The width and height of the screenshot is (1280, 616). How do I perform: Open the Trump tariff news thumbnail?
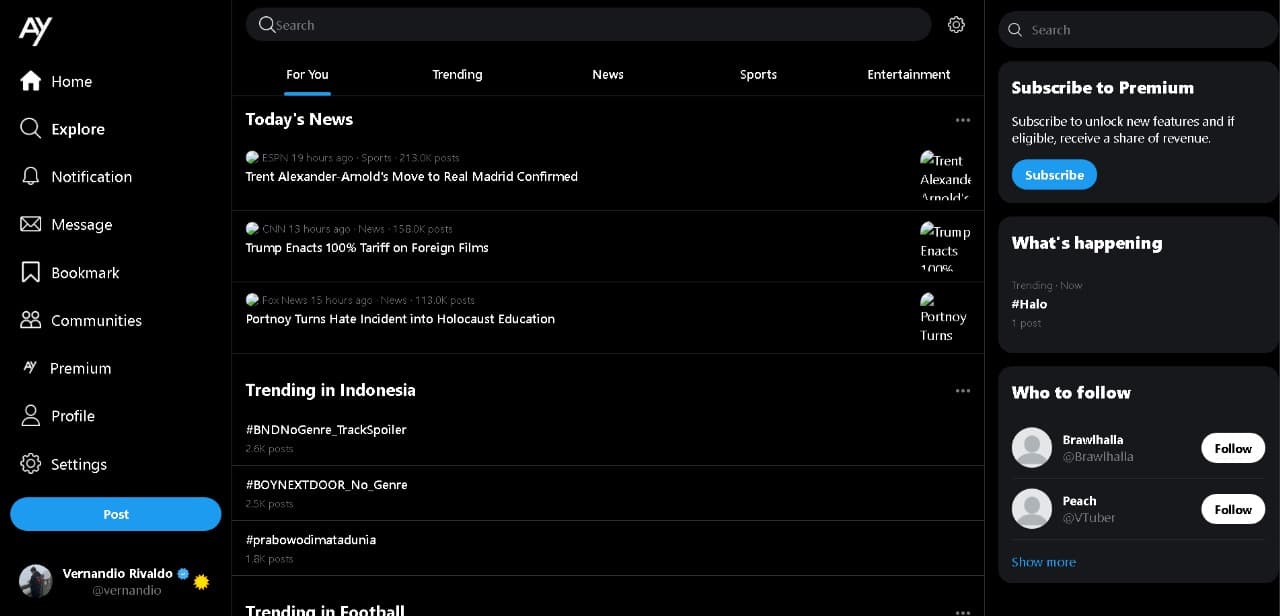point(944,246)
